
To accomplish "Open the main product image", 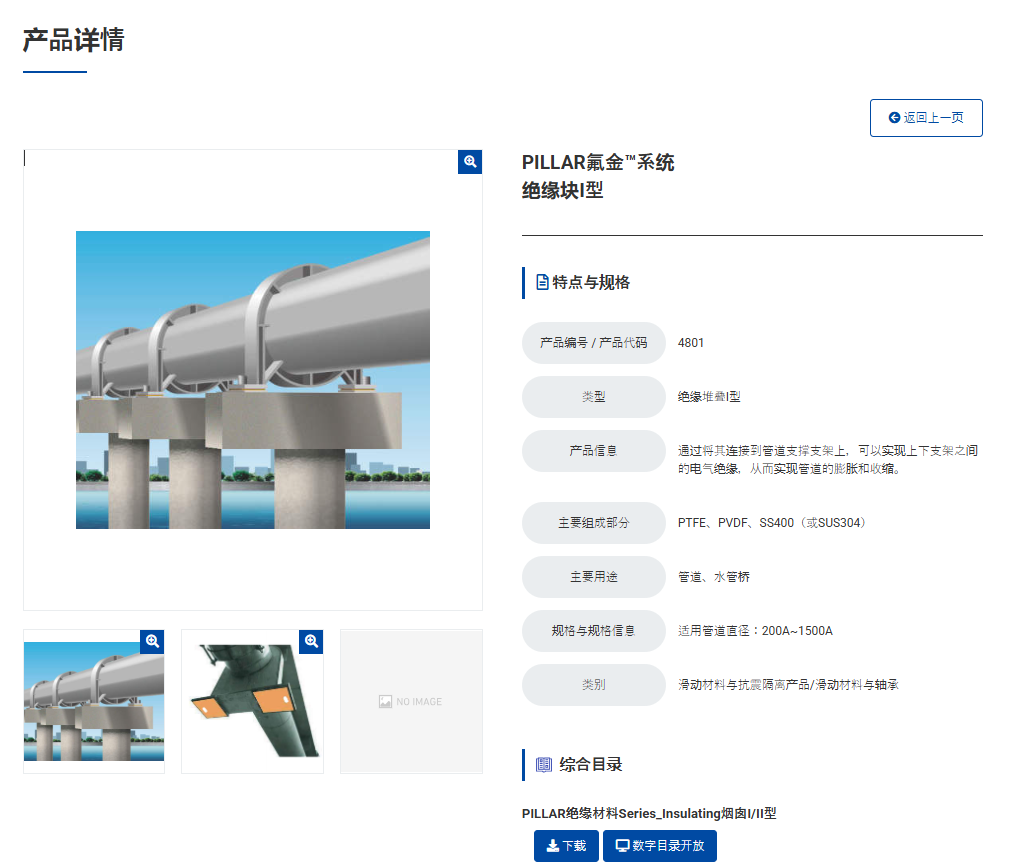I will (252, 380).
